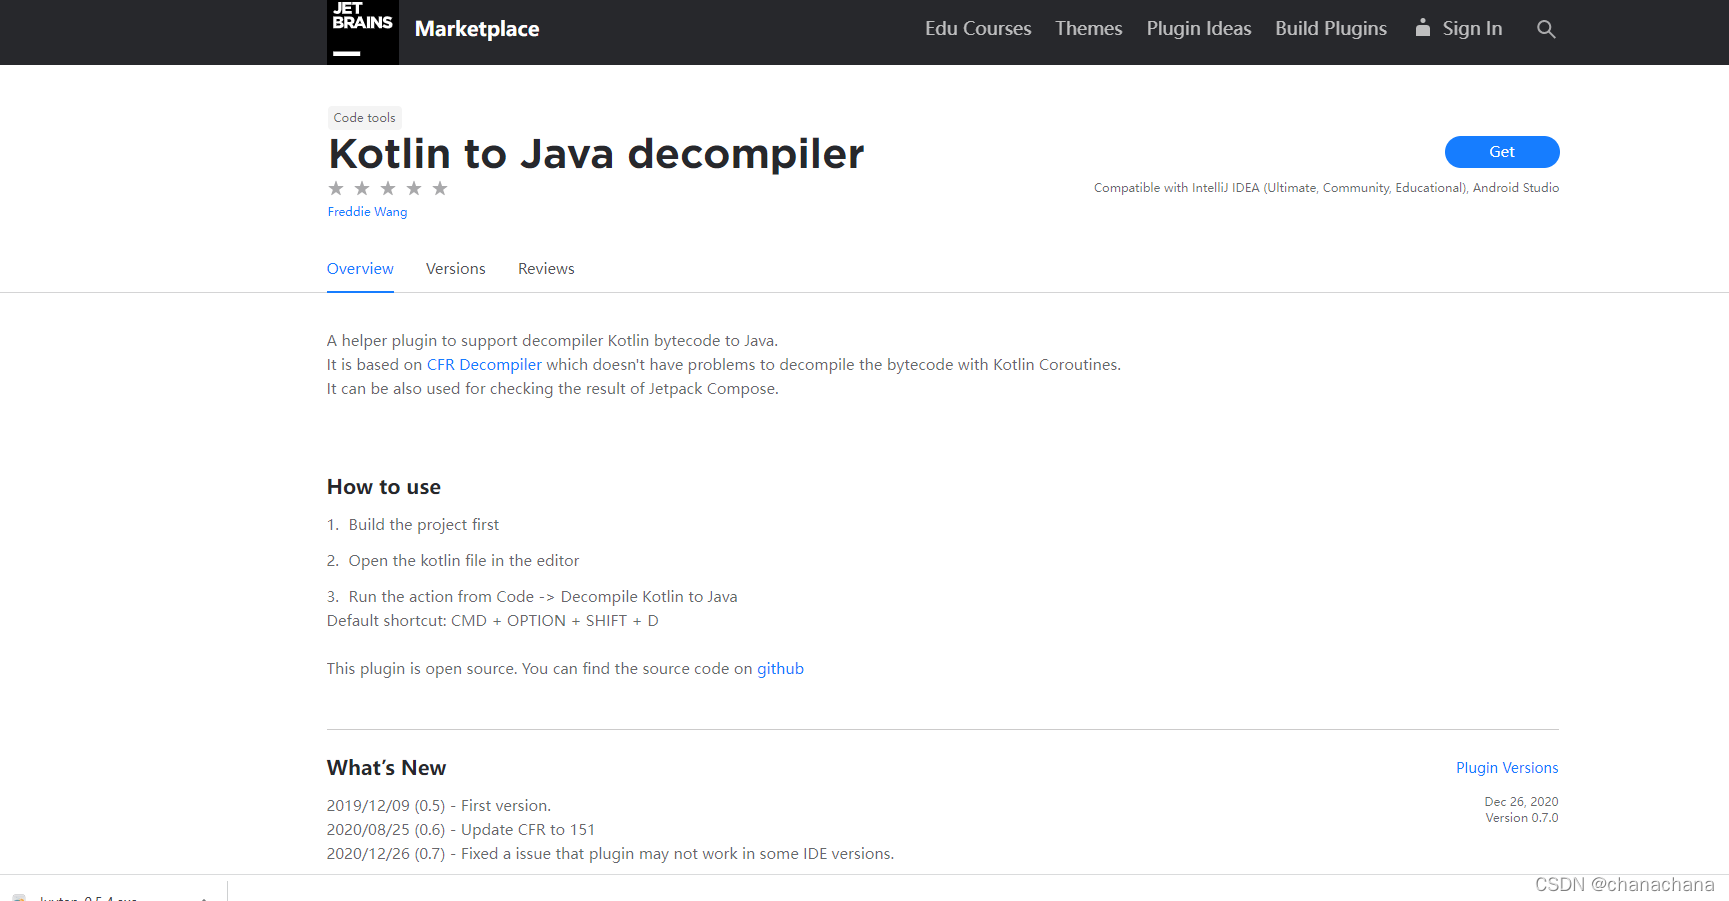The height and width of the screenshot is (901, 1729).
Task: Switch to the Reviews tab
Action: click(x=546, y=269)
